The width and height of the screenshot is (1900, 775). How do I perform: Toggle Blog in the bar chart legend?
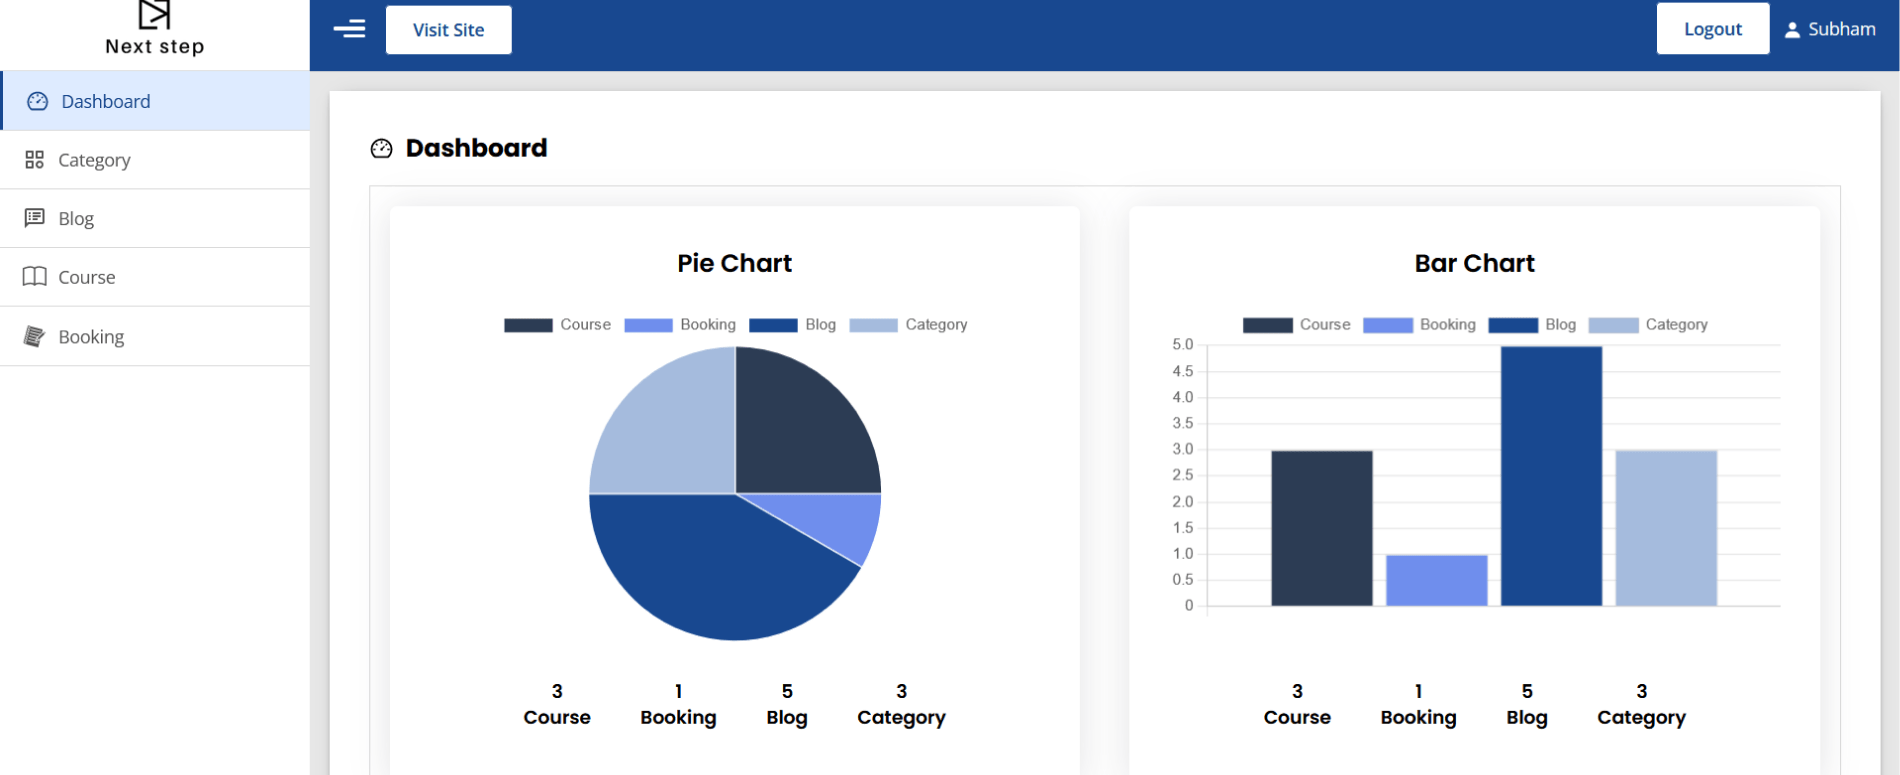(x=1532, y=325)
